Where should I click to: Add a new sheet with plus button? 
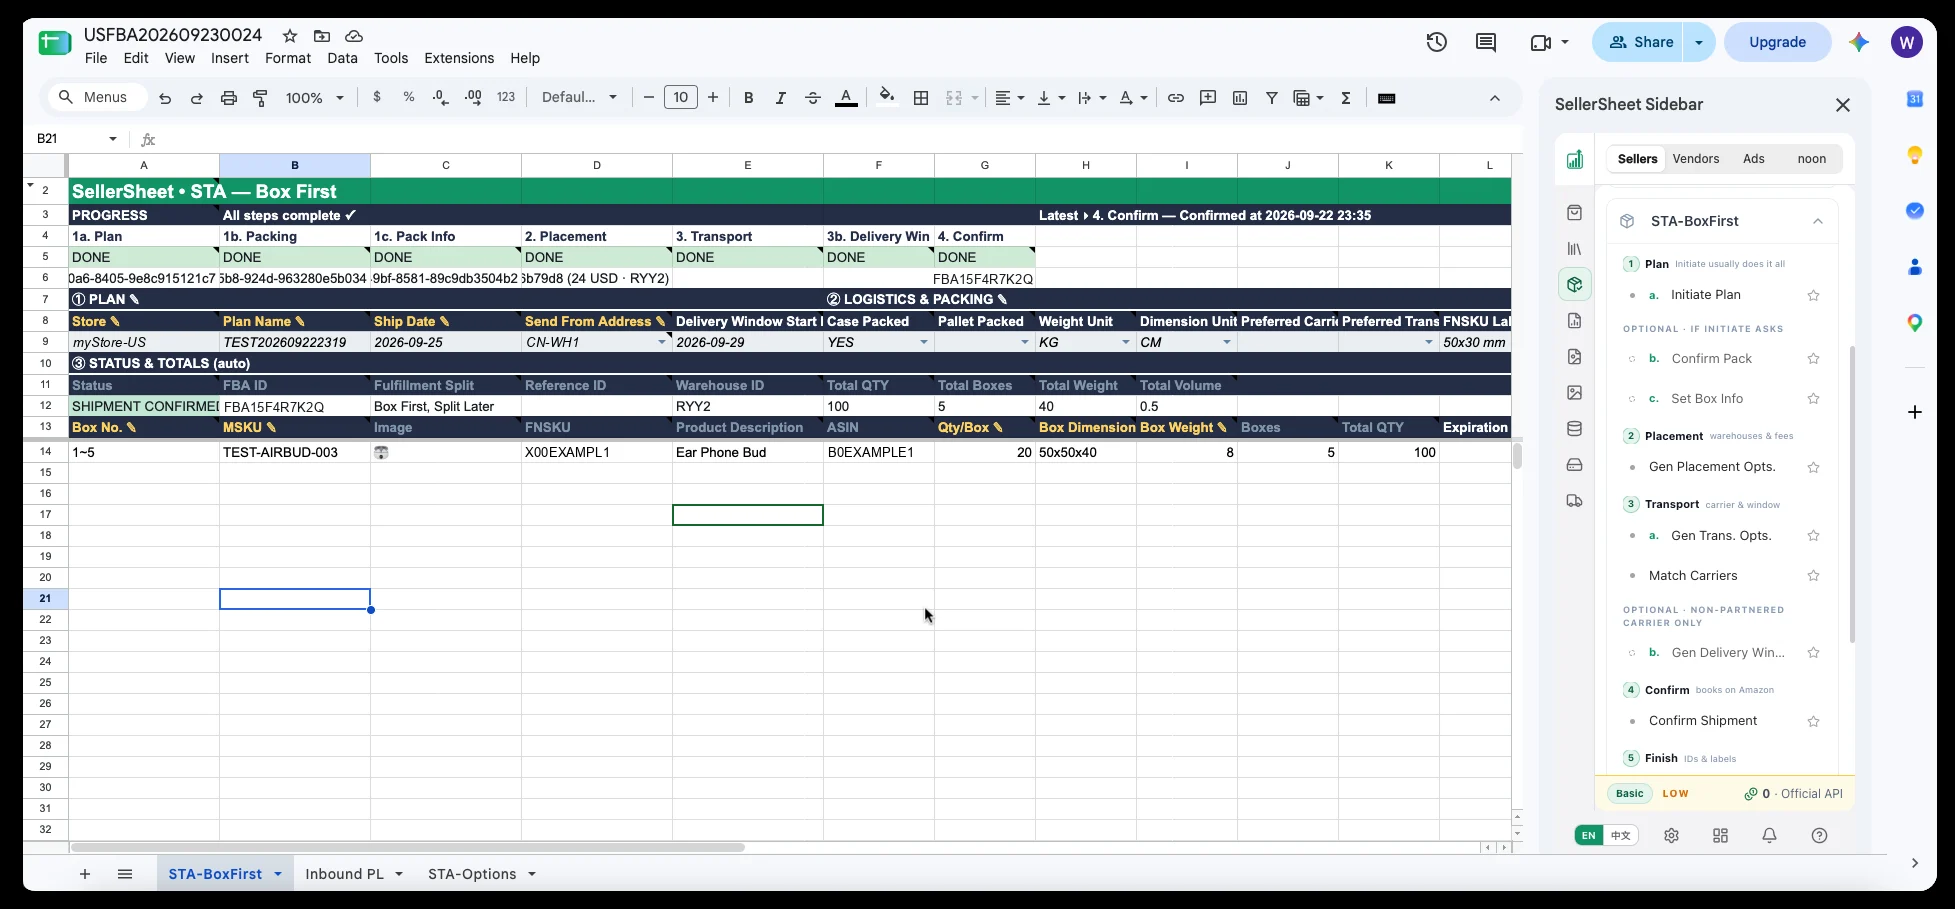point(85,874)
